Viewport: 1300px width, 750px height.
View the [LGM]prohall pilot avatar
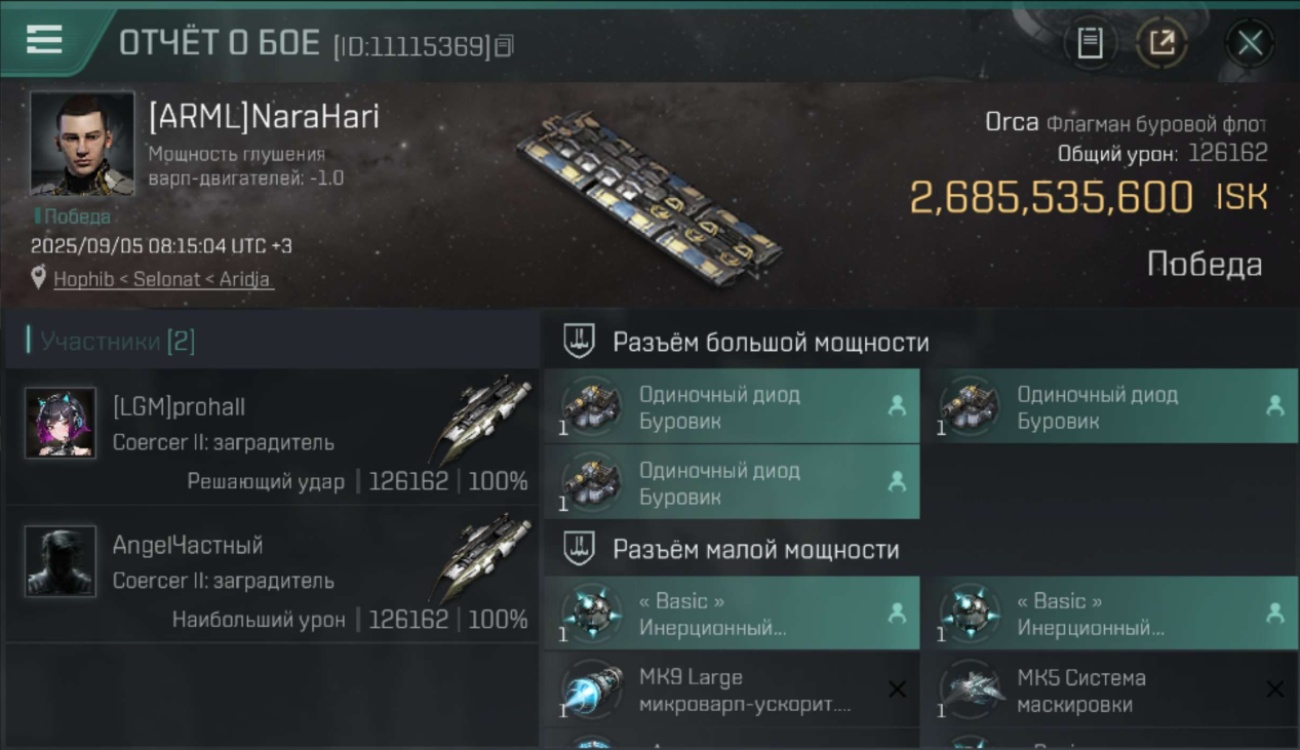click(x=60, y=423)
